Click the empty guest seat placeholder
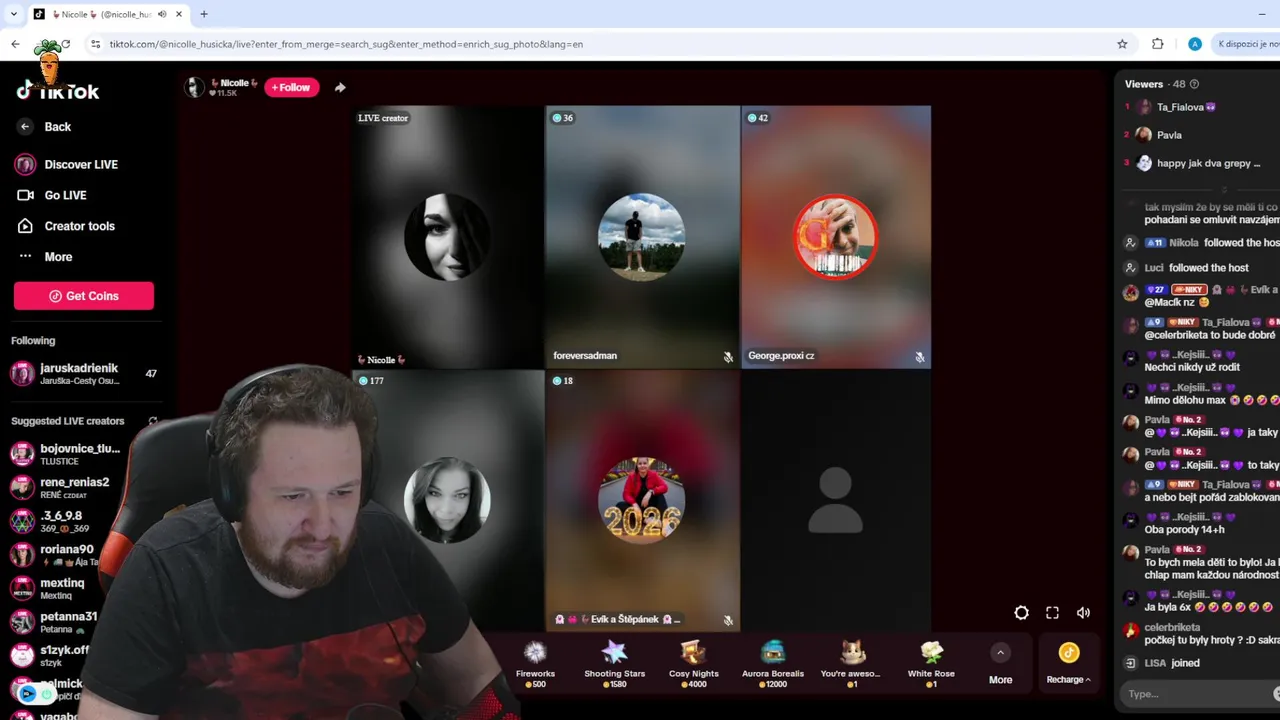This screenshot has height=720, width=1280. coord(835,500)
